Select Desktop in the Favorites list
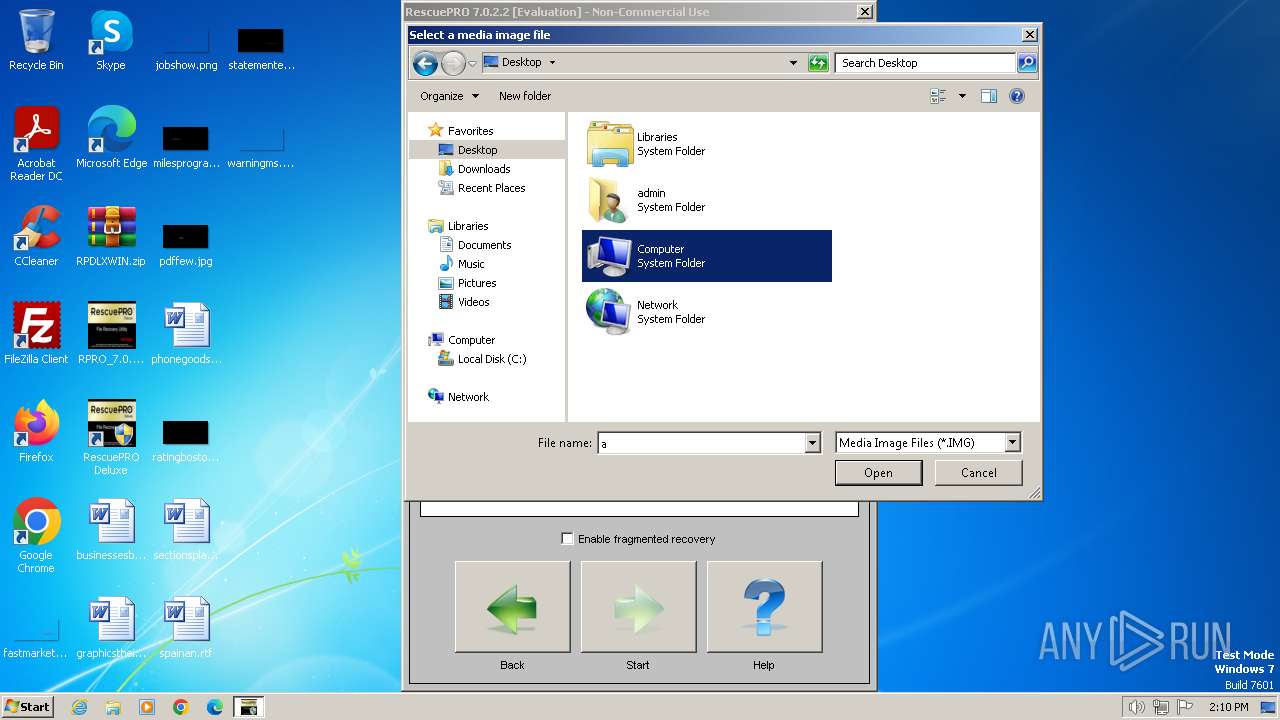1280x720 pixels. point(477,150)
